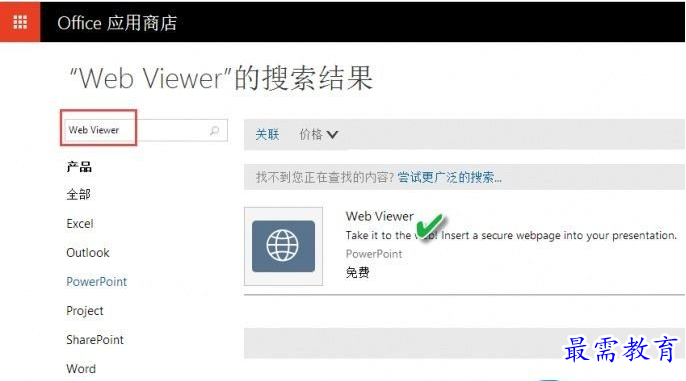Go to Office 应用商店 home title
The image size is (686, 381).
[117, 23]
